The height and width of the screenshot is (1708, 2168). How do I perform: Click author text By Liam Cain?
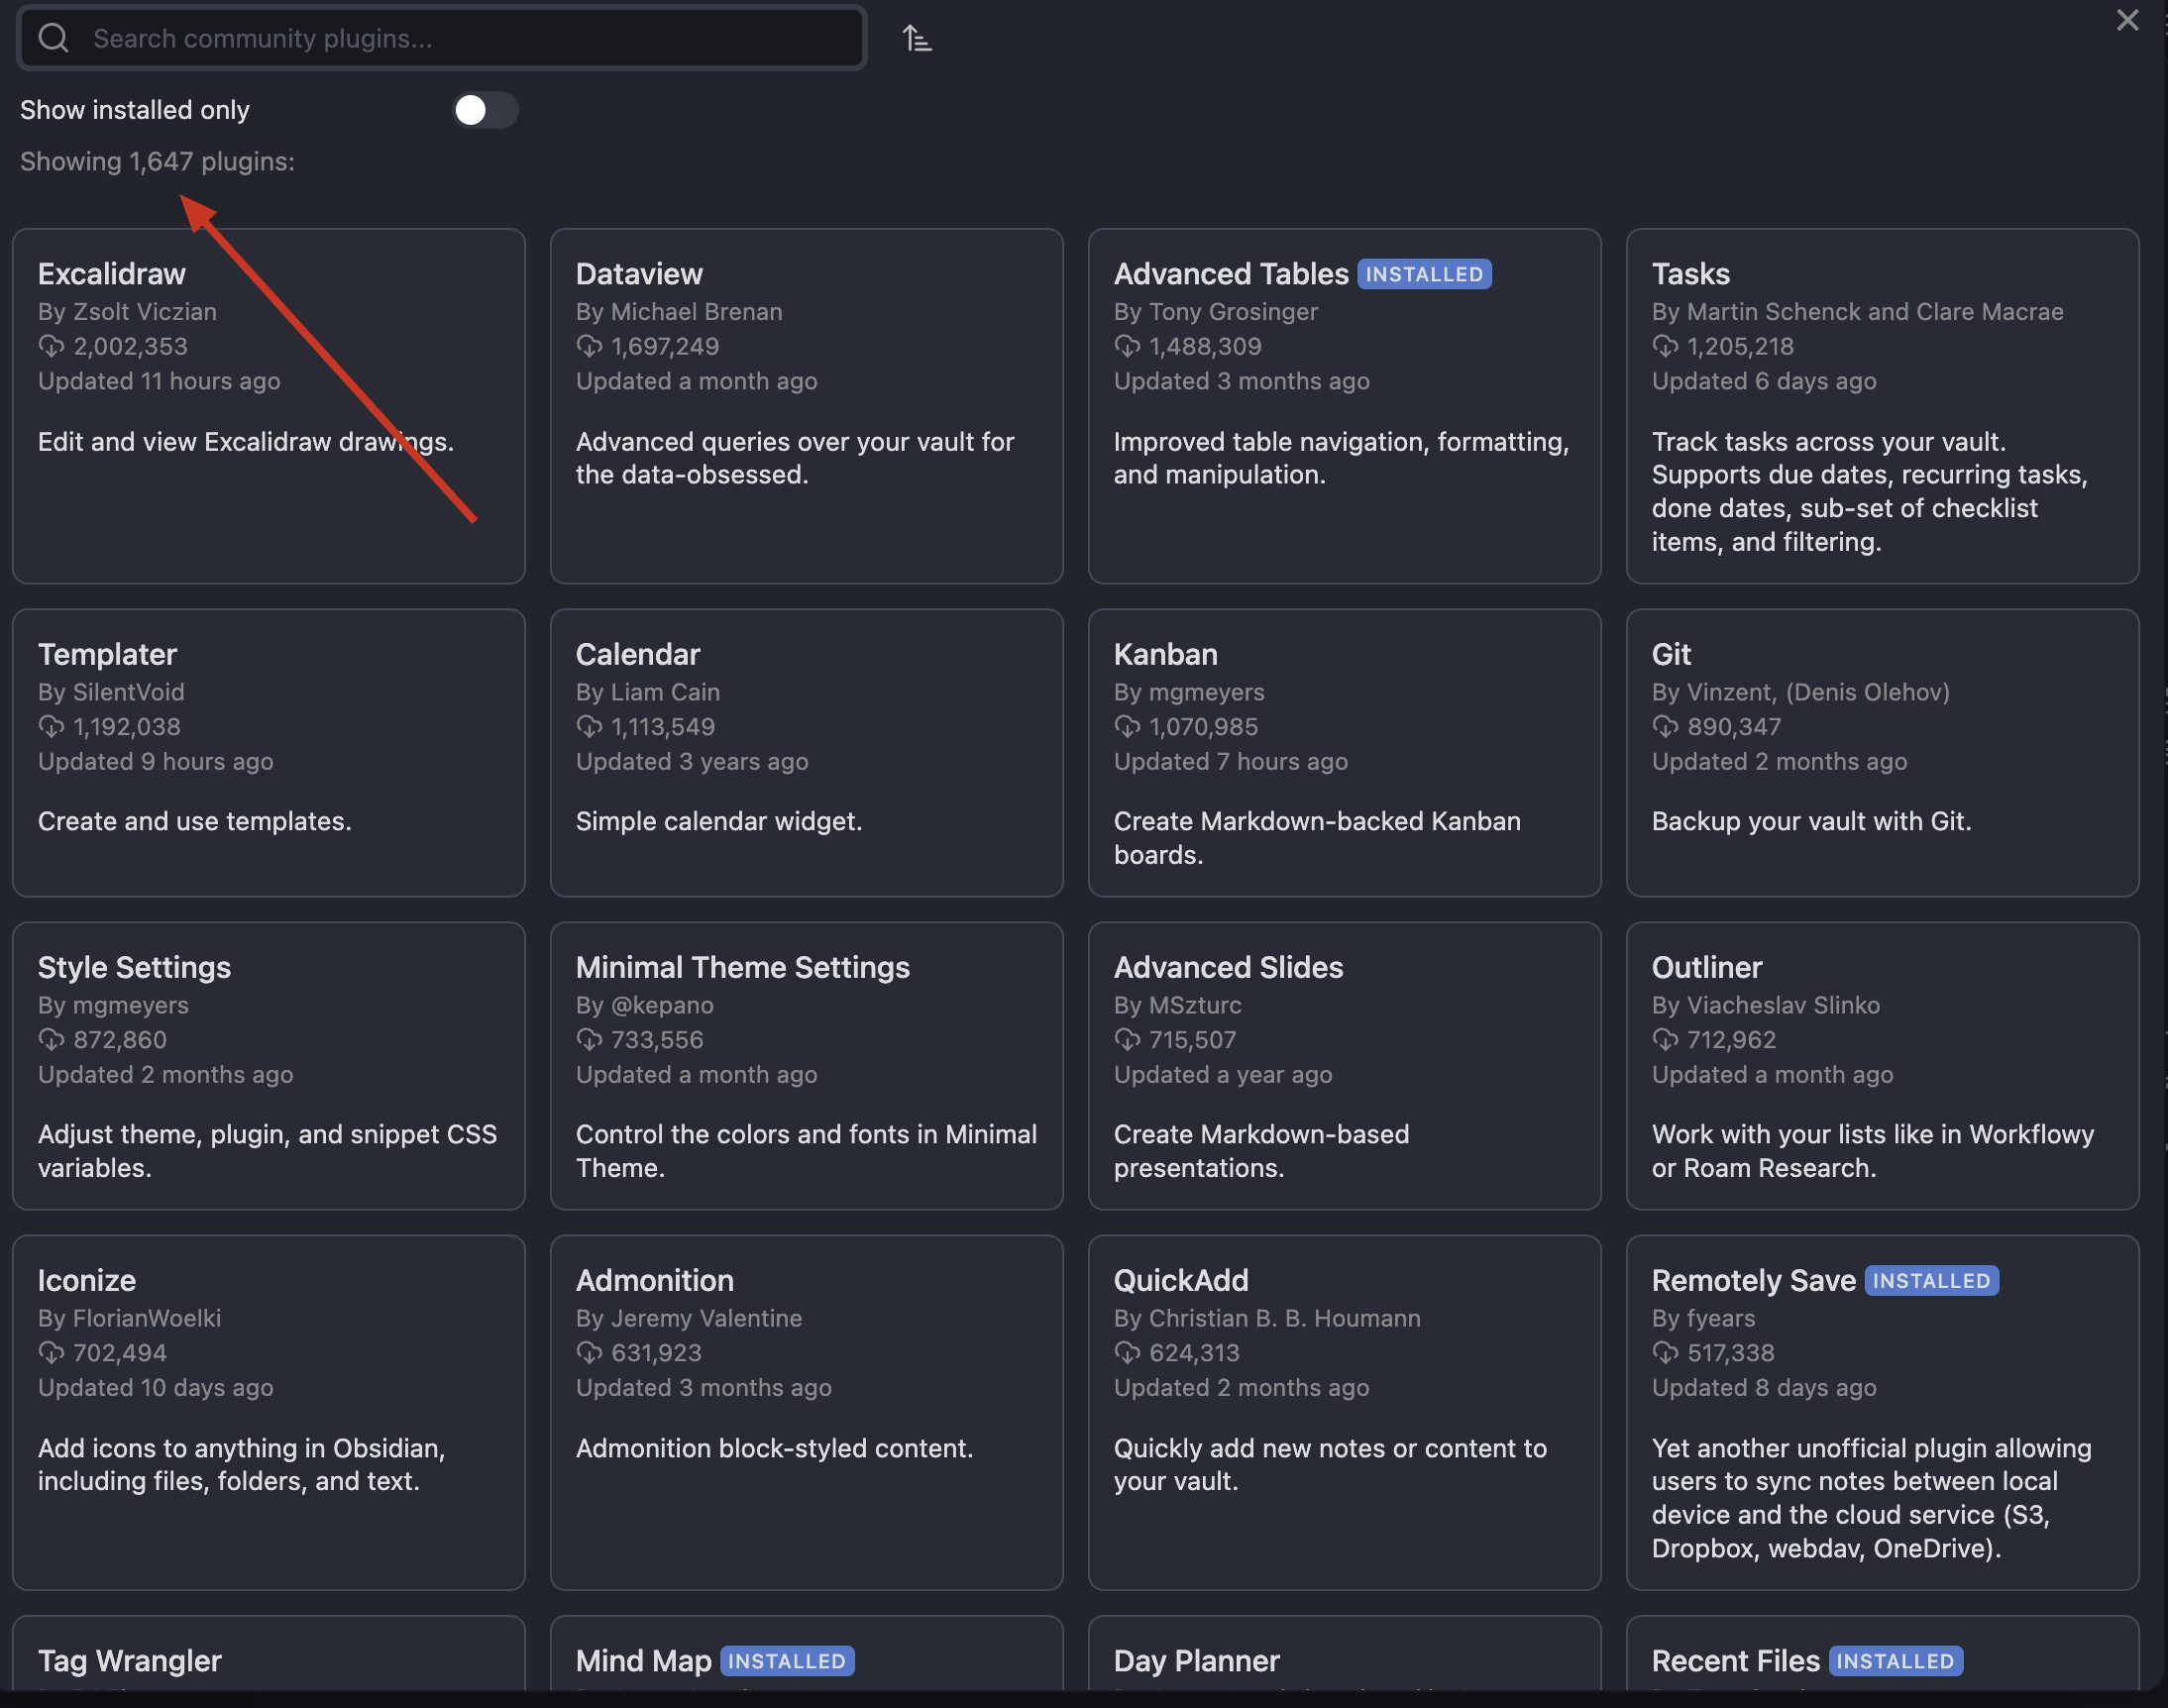(648, 692)
